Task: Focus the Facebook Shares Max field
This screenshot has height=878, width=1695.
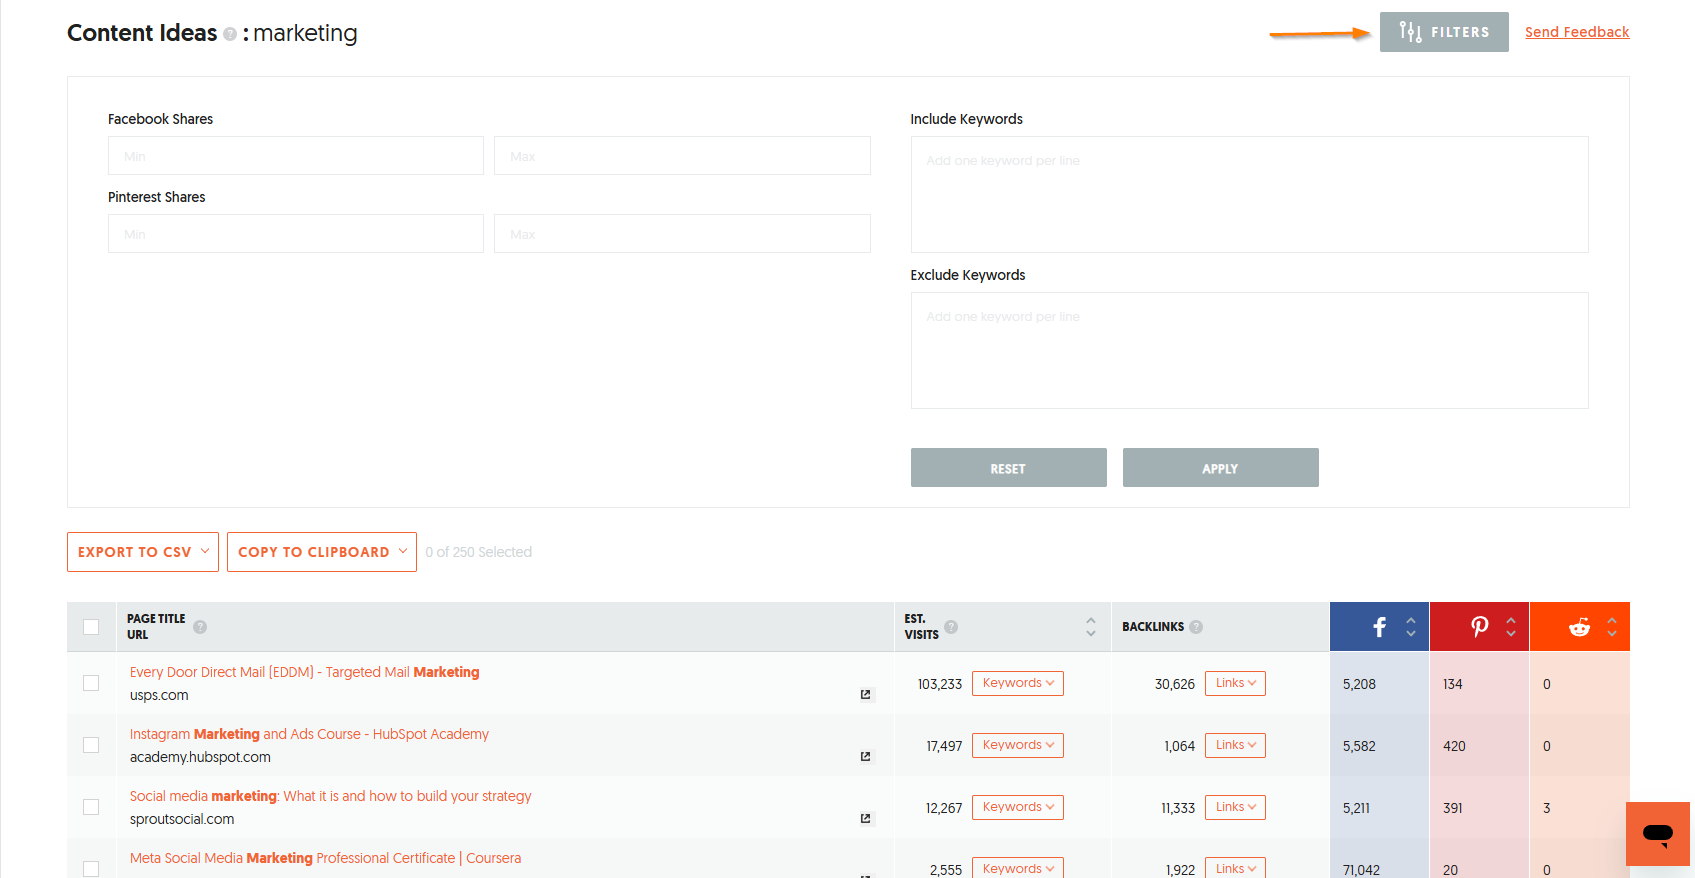Action: click(x=682, y=156)
